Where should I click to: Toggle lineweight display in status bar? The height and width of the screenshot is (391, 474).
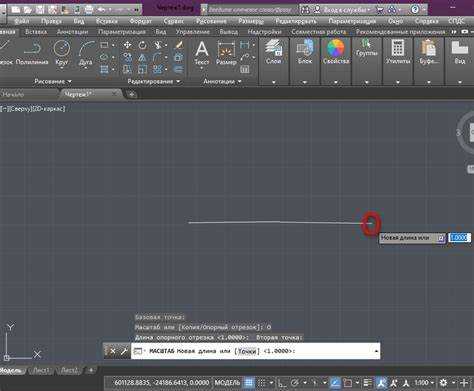[x=367, y=382]
